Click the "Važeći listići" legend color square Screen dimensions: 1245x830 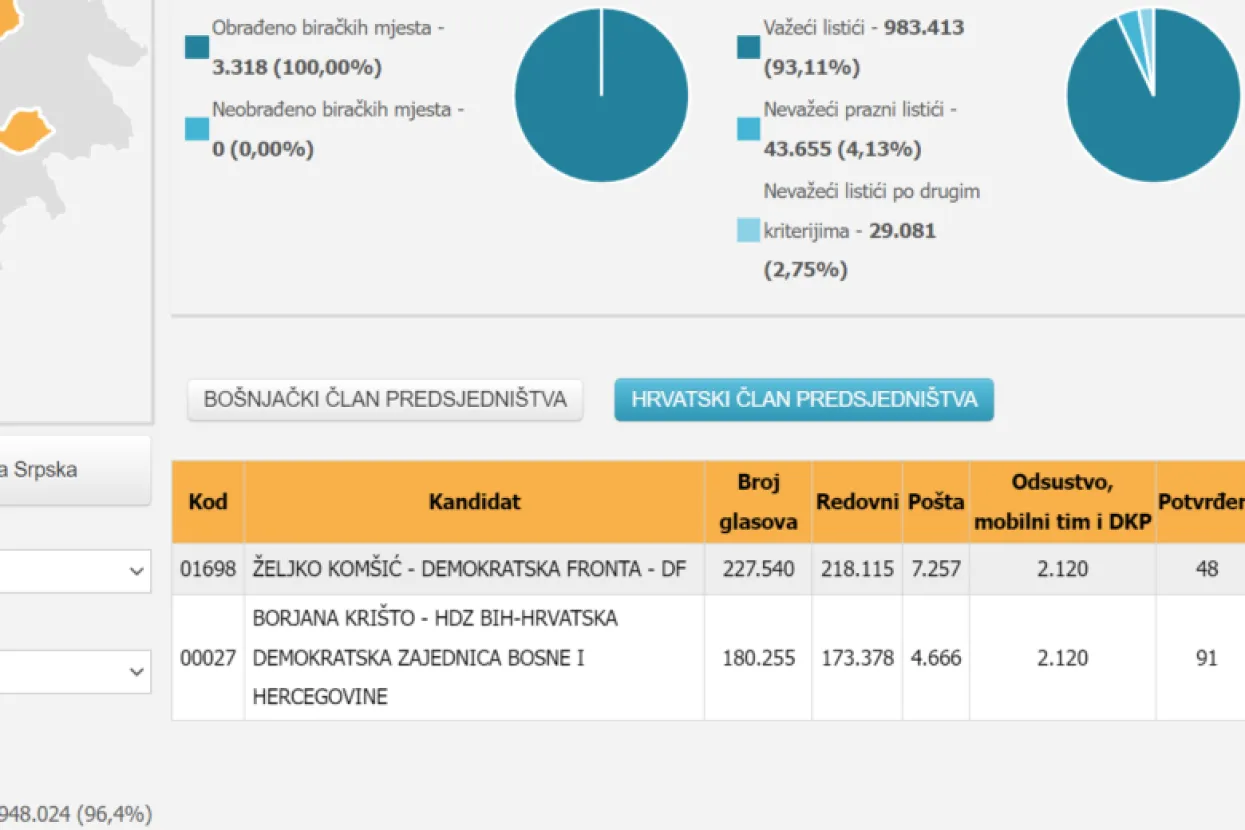[x=747, y=45]
